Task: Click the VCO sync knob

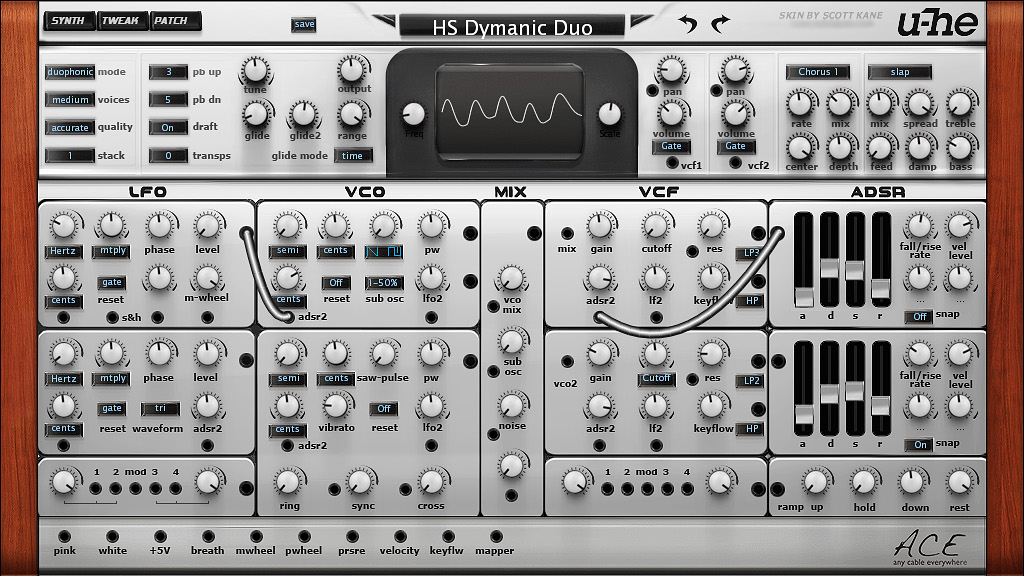Action: tap(360, 483)
